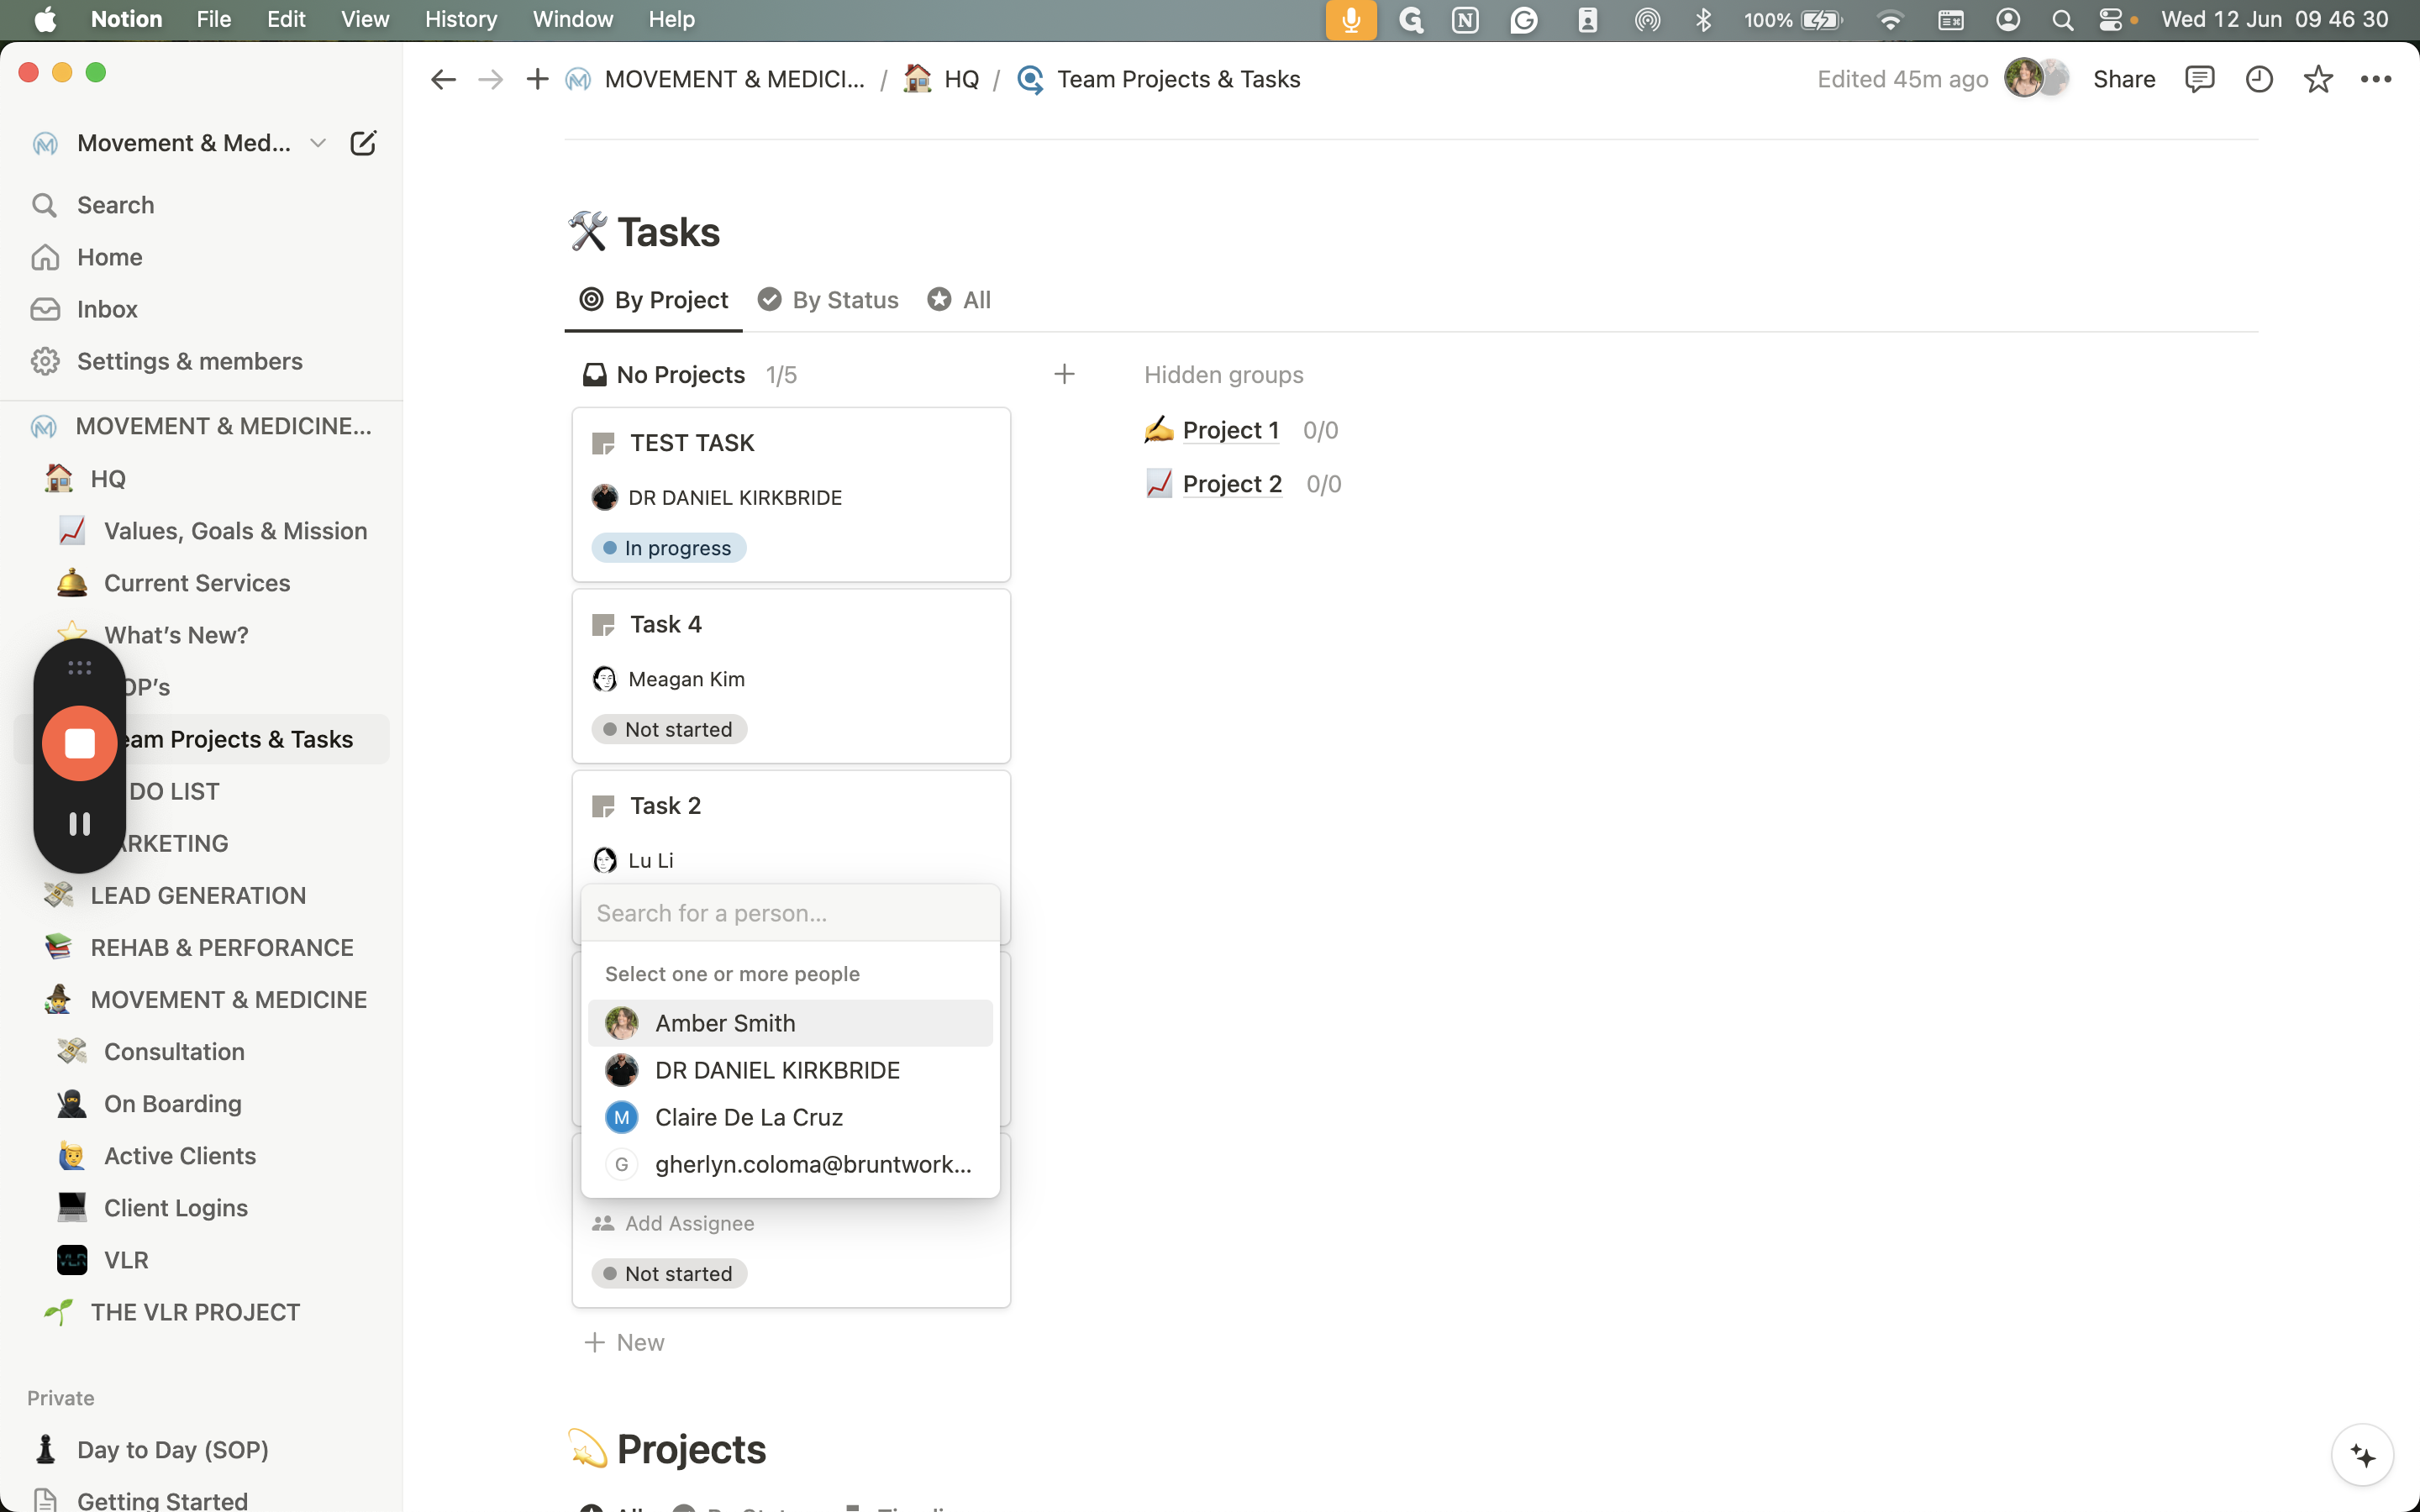Image resolution: width=2420 pixels, height=1512 pixels.
Task: Select Amber Smith as assignee
Action: pyautogui.click(x=790, y=1023)
